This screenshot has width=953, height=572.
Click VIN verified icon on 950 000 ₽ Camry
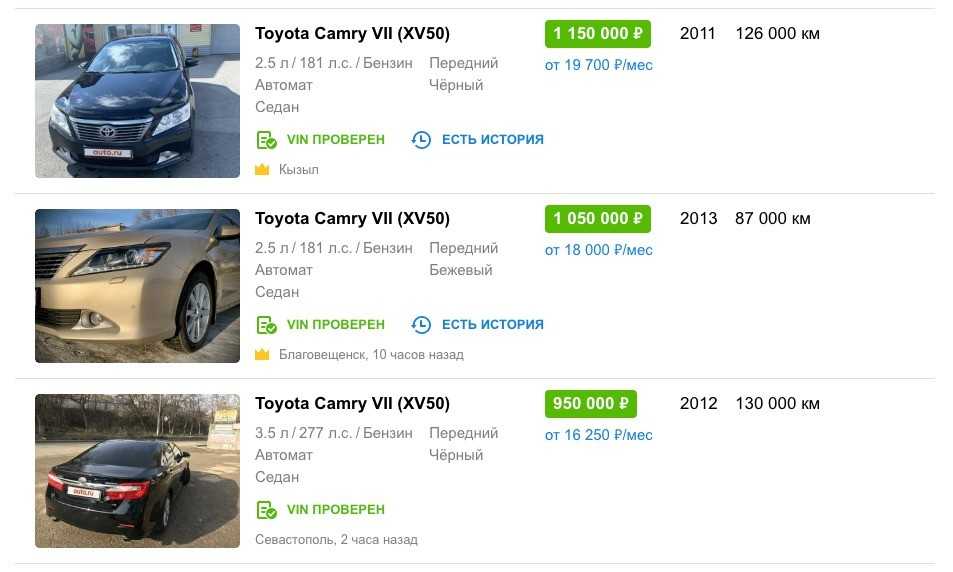266,510
